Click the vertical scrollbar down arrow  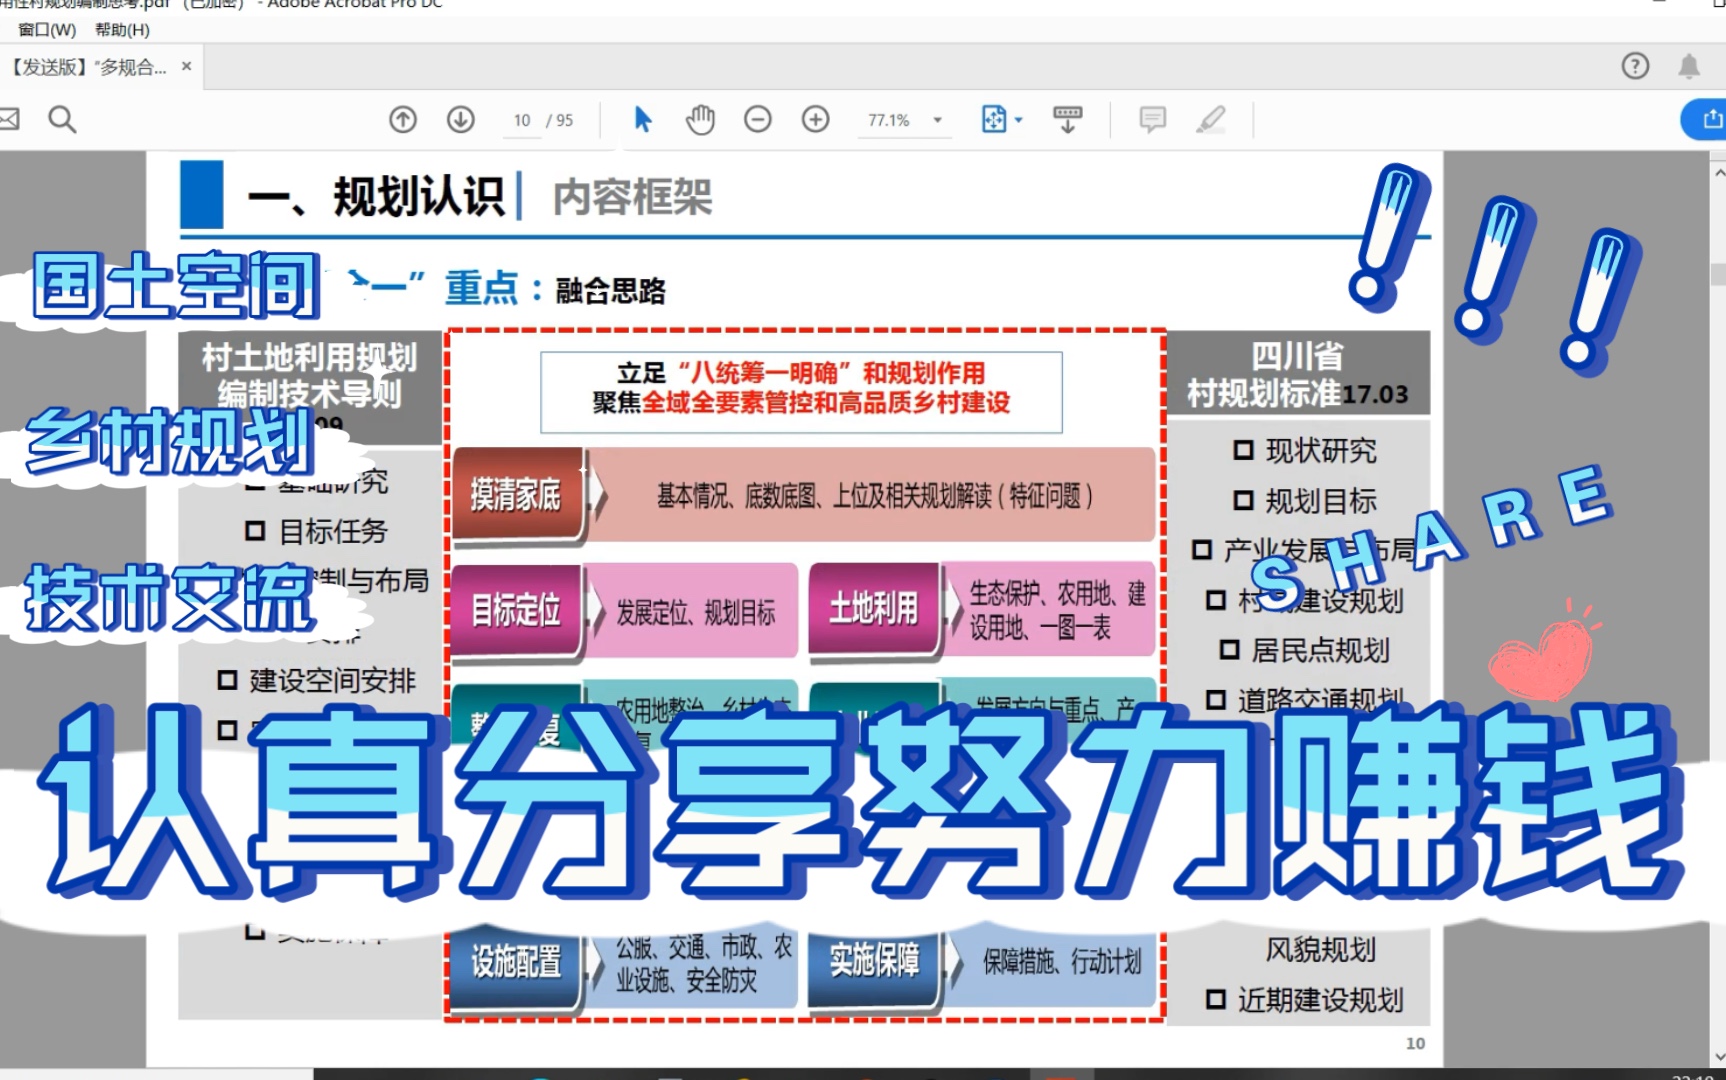(x=1718, y=1057)
